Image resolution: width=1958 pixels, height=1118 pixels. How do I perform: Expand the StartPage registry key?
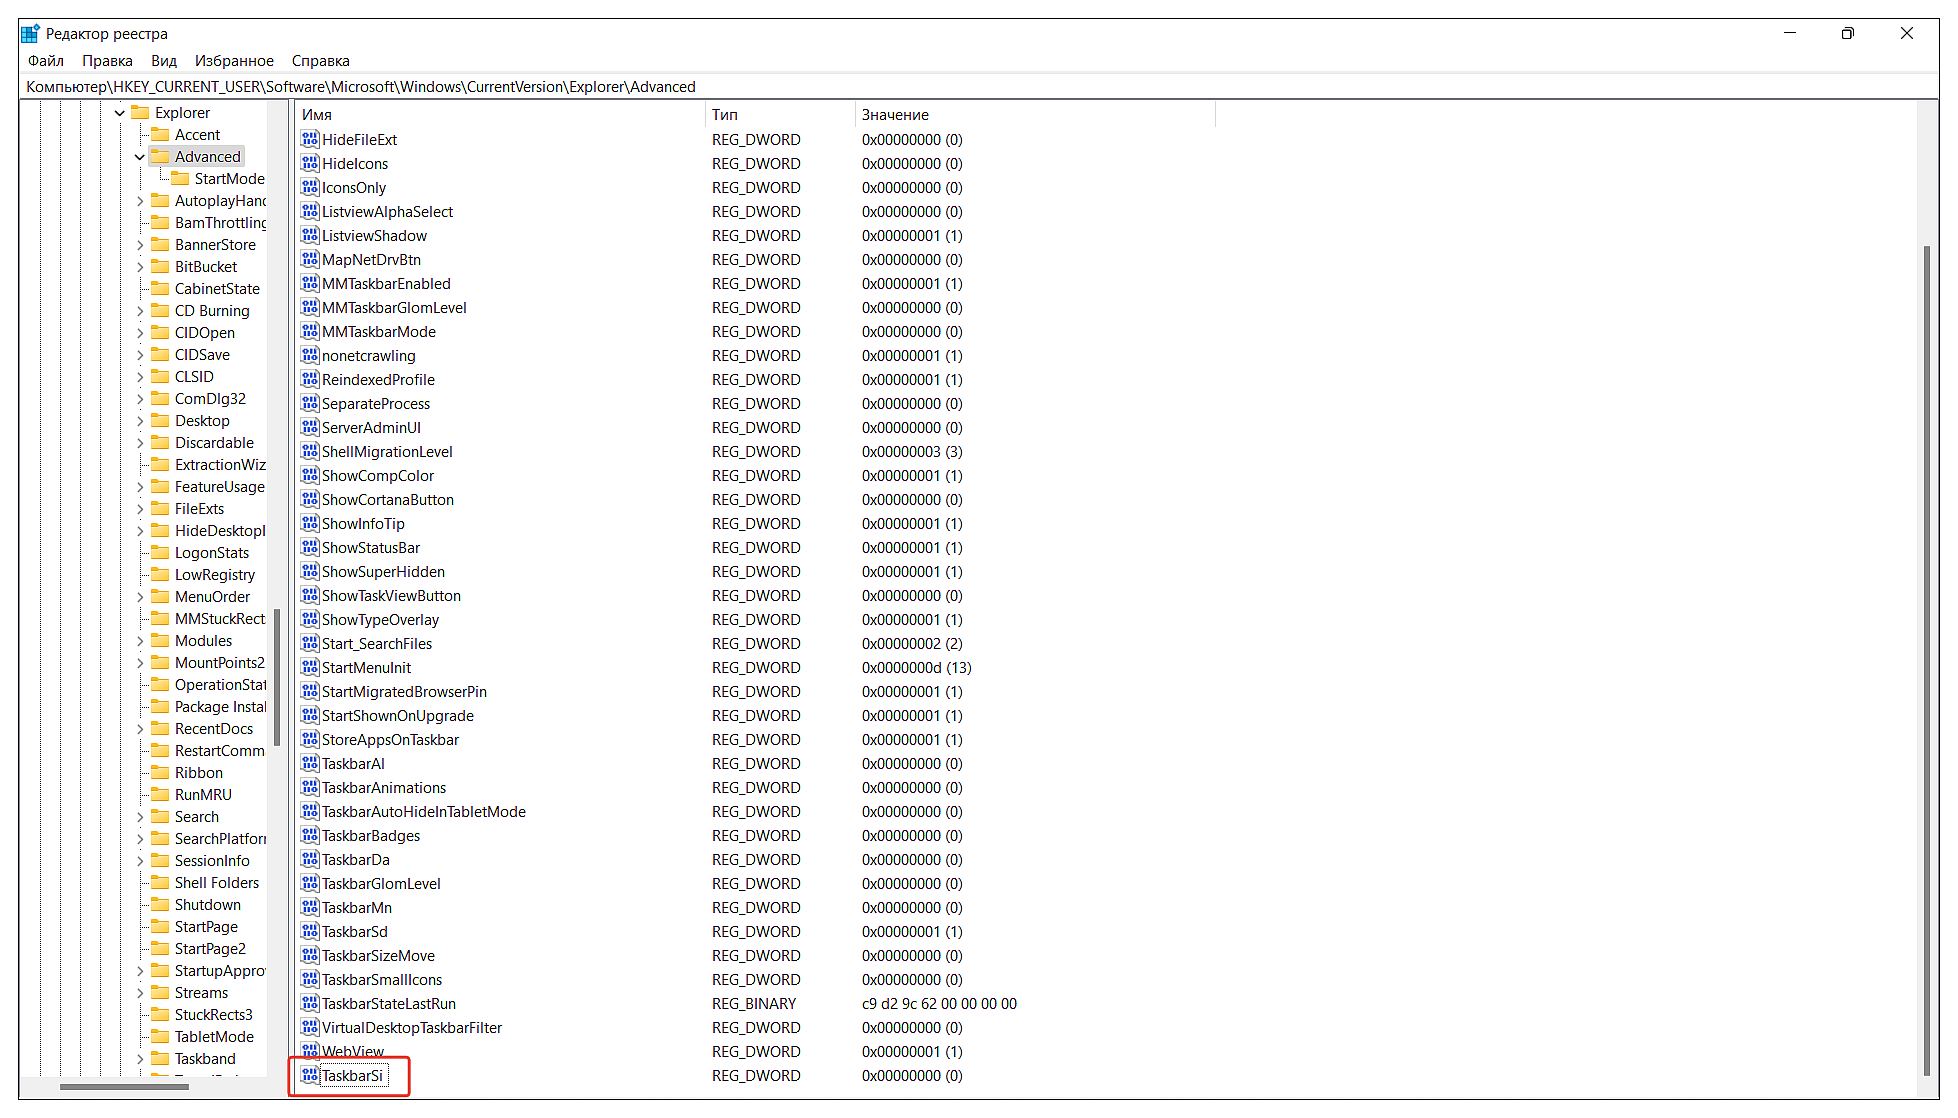145,927
